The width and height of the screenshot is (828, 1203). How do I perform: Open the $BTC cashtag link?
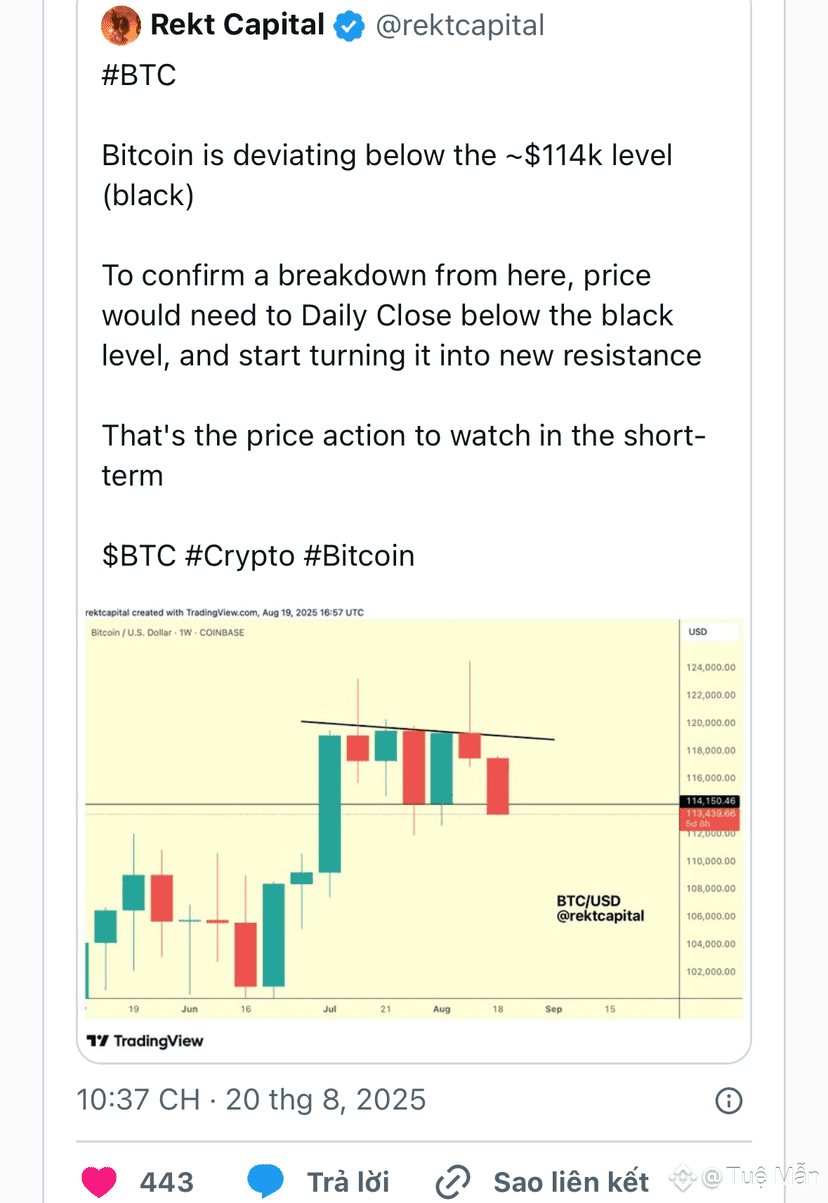[139, 555]
